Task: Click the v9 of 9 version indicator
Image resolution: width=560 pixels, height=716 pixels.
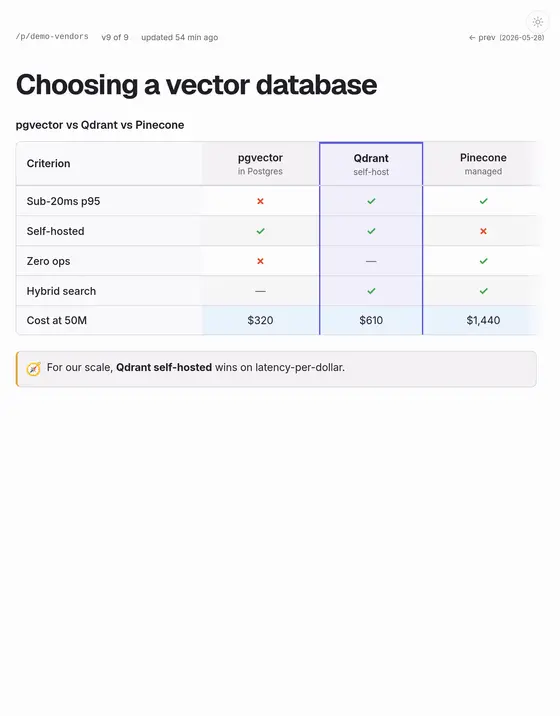Action: pyautogui.click(x=115, y=37)
